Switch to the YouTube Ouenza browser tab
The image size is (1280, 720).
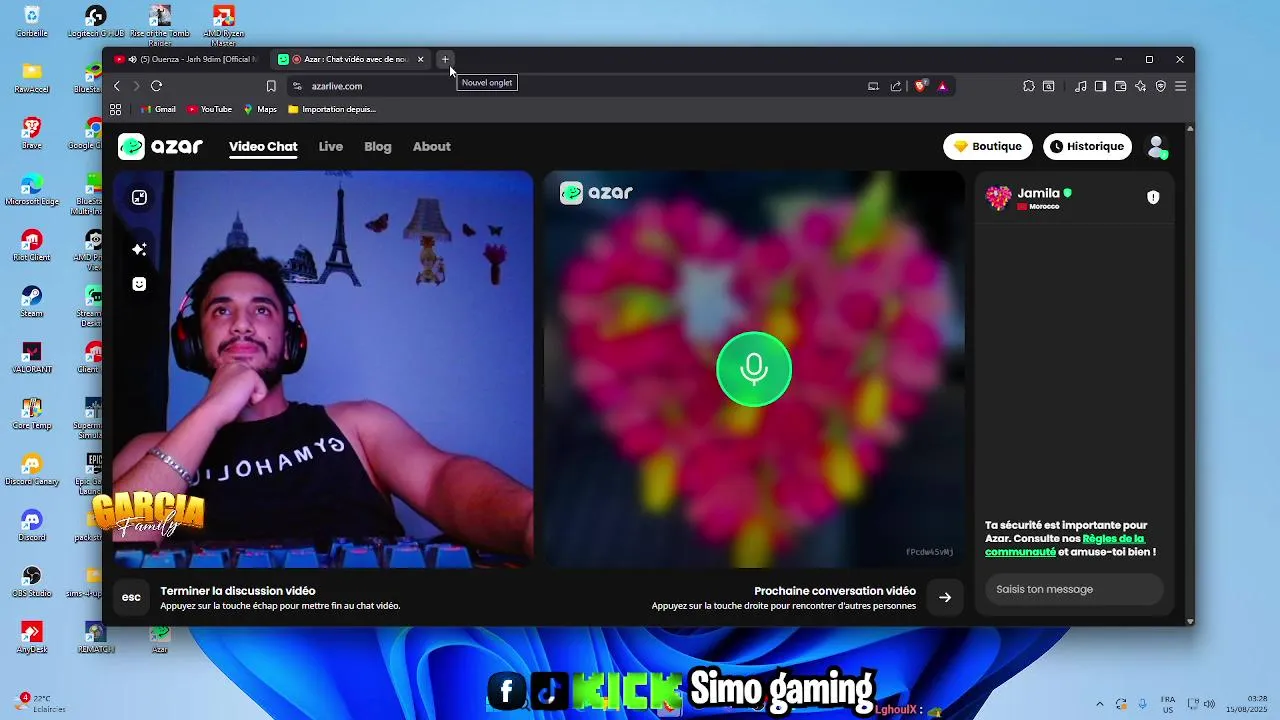pyautogui.click(x=186, y=59)
